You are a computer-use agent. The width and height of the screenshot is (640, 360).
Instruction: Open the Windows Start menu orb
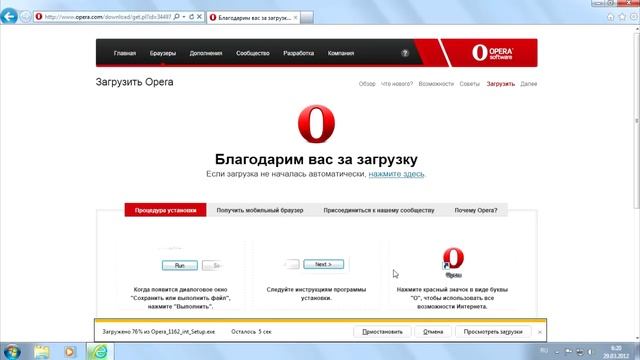coord(11,352)
